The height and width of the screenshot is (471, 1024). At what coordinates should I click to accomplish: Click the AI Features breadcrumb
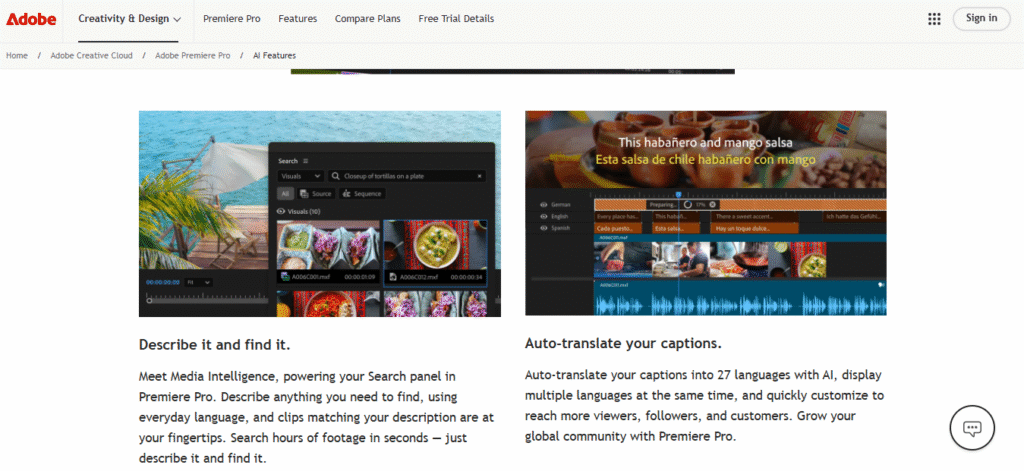coord(274,56)
